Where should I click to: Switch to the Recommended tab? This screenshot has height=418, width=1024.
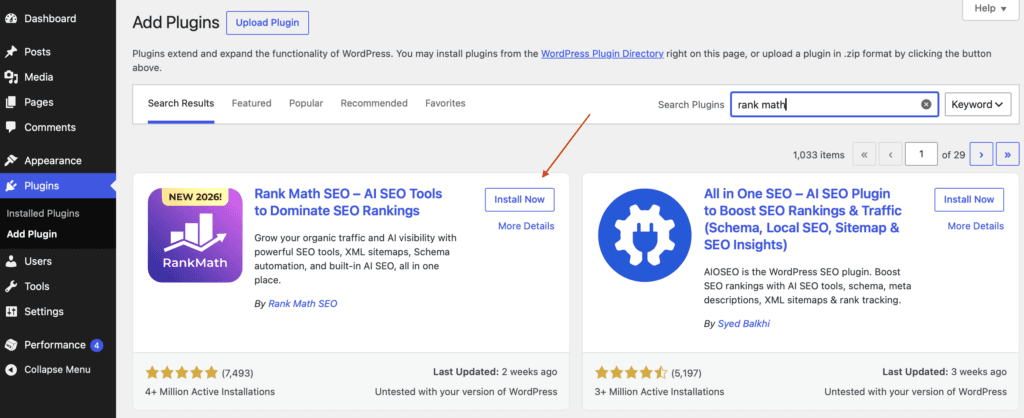click(x=374, y=103)
